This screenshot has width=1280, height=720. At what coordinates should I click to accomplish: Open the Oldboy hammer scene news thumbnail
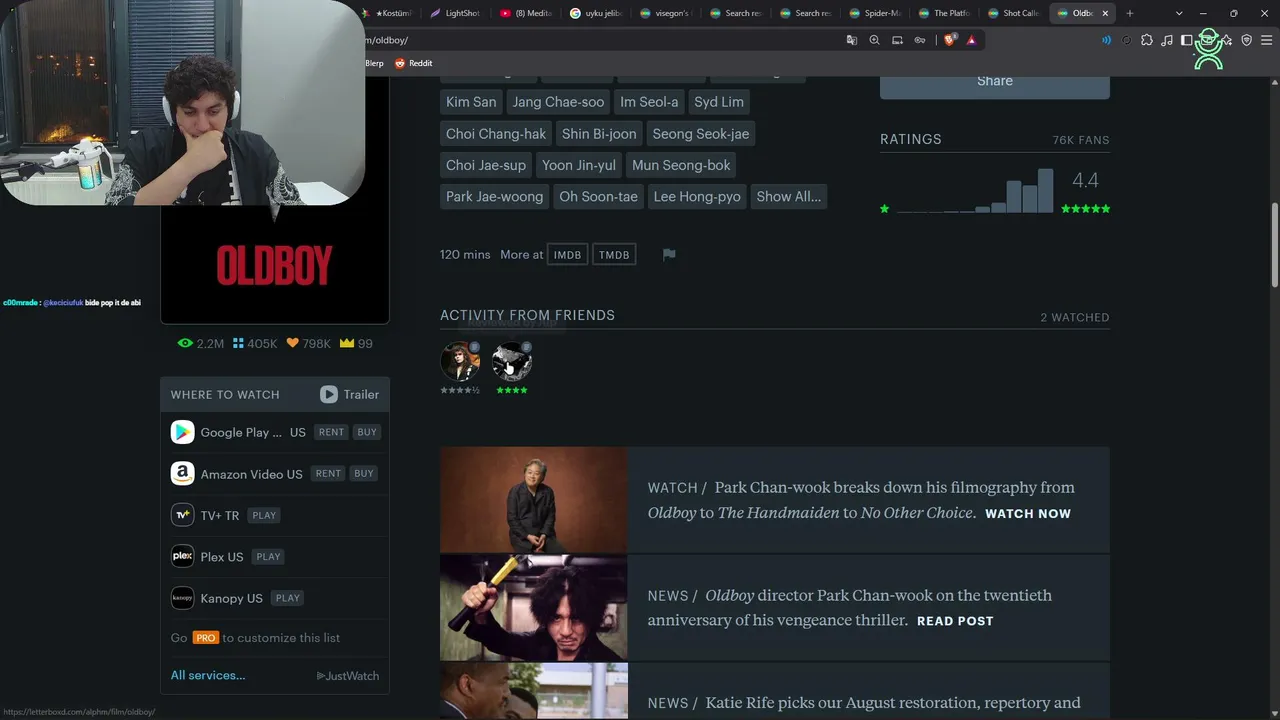point(534,607)
